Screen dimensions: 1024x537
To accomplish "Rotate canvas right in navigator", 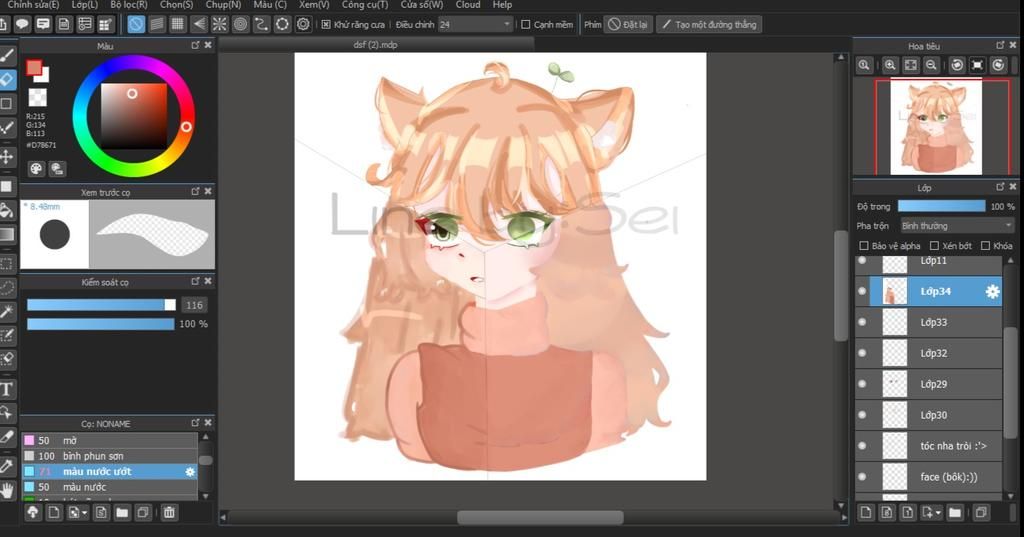I will (x=998, y=65).
